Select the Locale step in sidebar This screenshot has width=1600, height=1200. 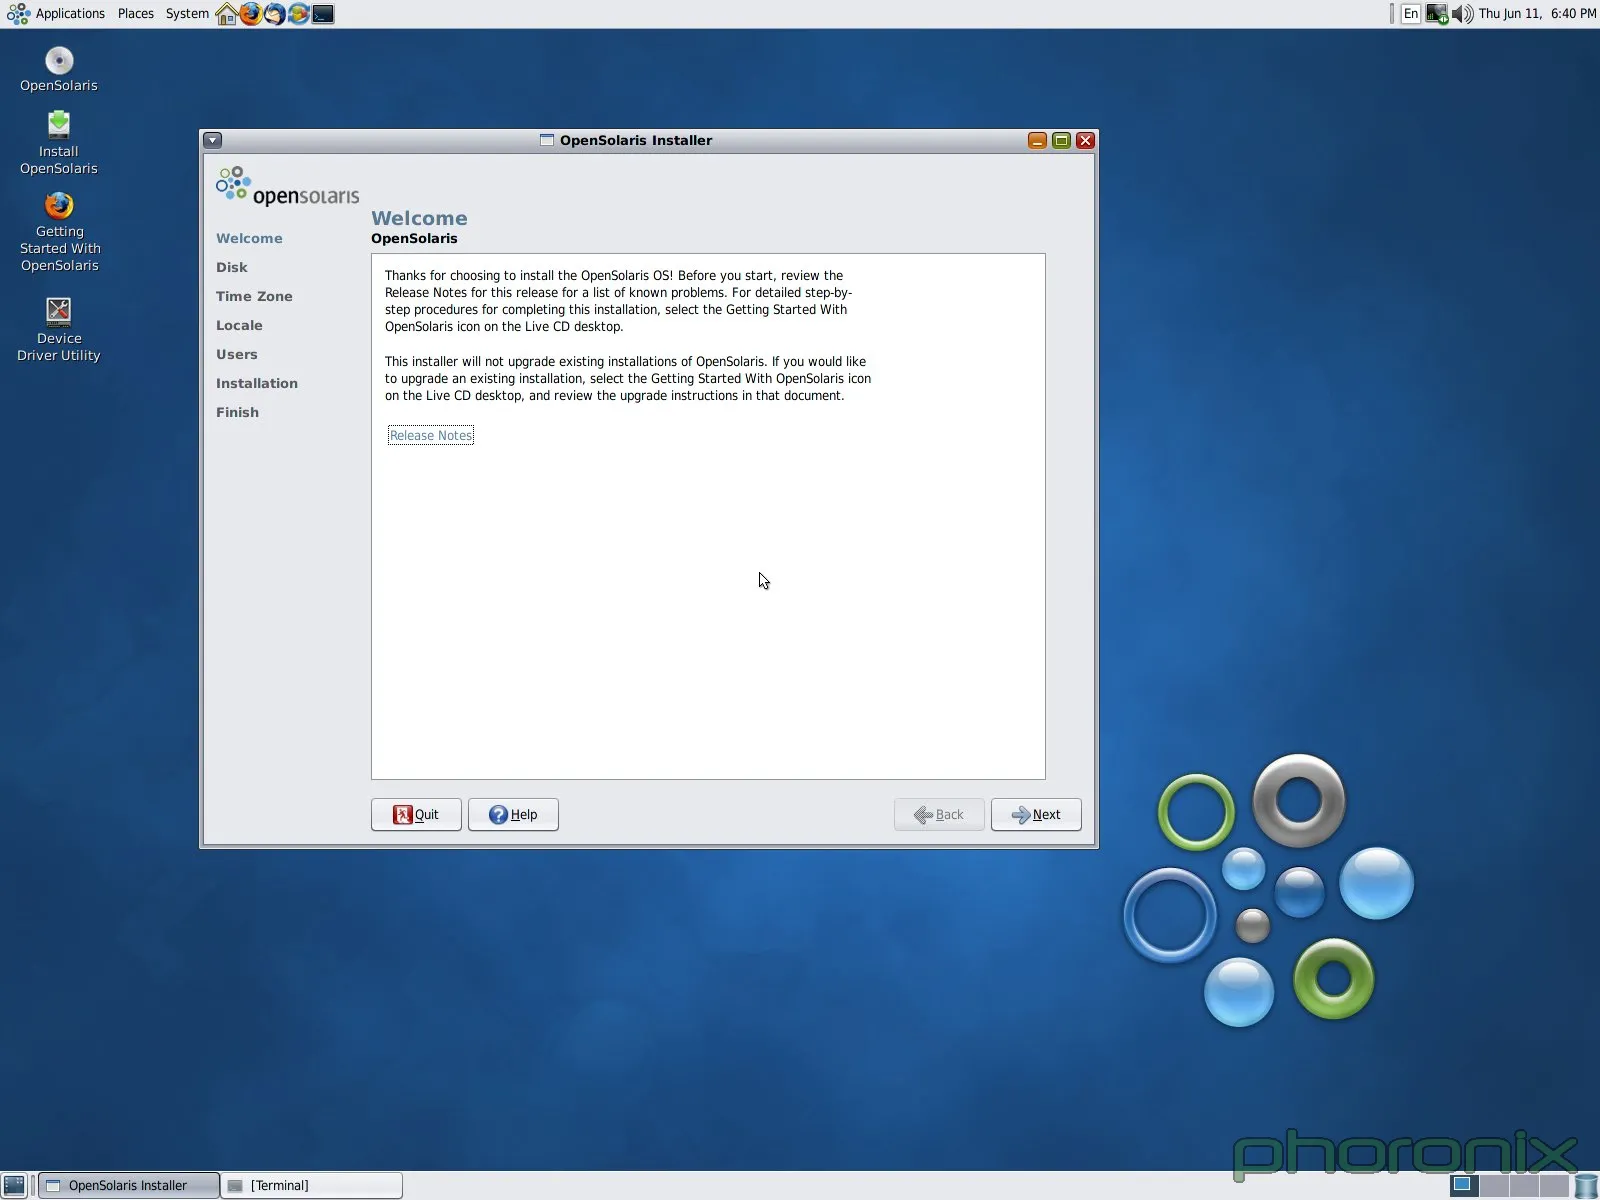[x=239, y=325]
